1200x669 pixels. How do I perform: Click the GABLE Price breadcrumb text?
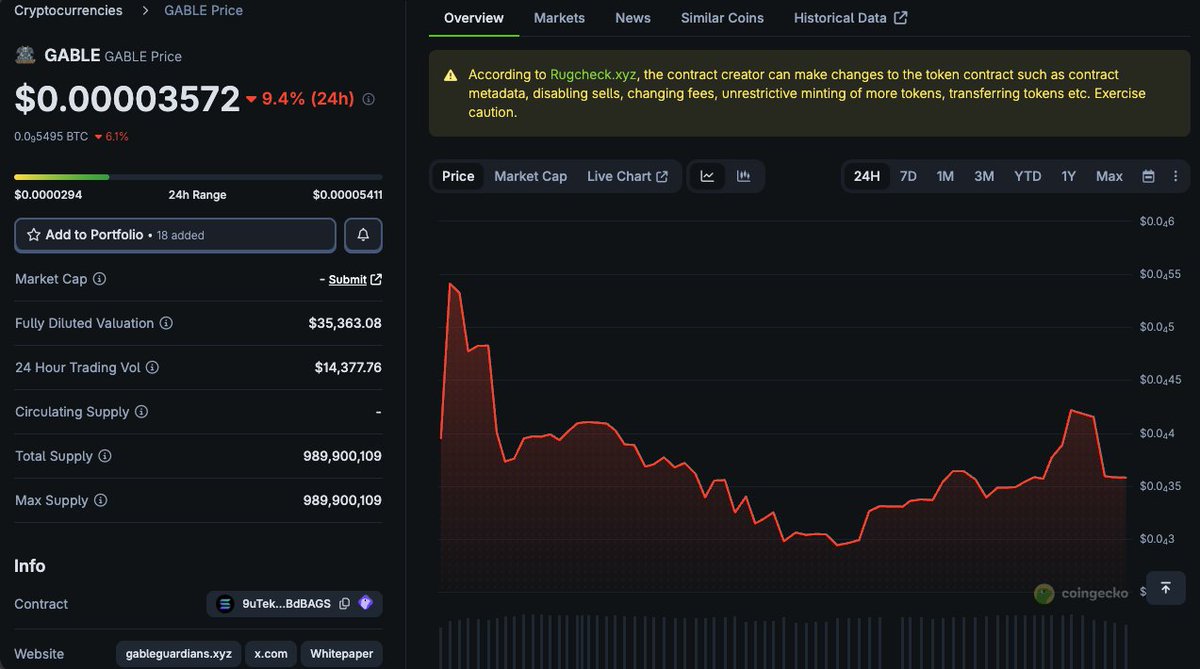click(203, 10)
